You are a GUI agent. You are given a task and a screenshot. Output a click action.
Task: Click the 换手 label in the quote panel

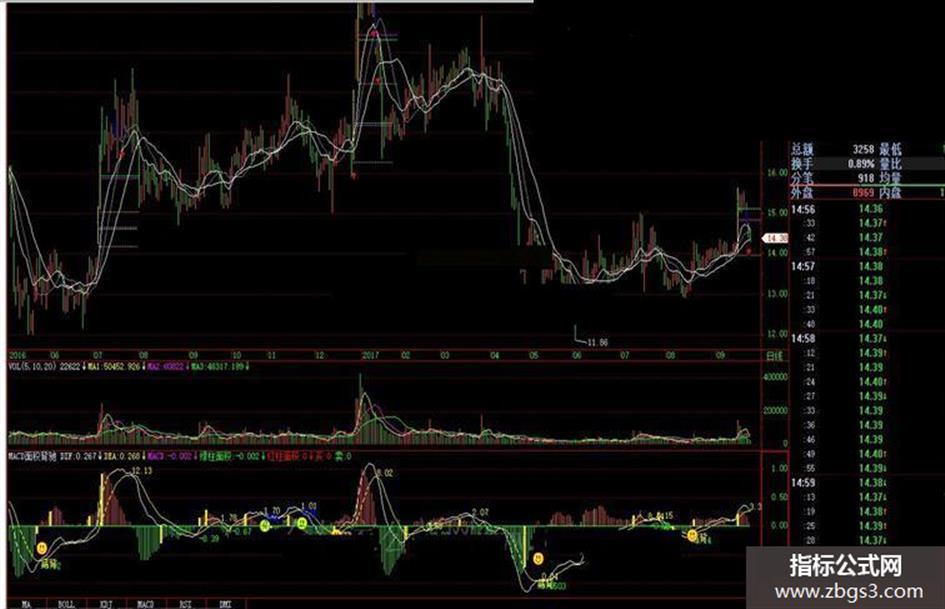(x=802, y=163)
